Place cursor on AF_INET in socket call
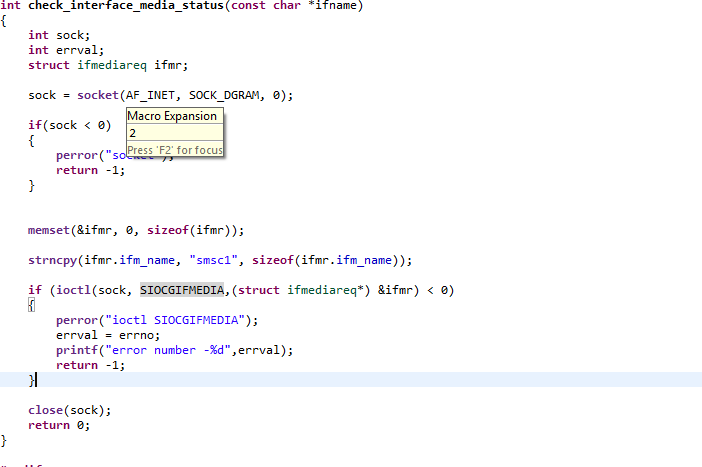The height and width of the screenshot is (467, 702). click(x=149, y=95)
